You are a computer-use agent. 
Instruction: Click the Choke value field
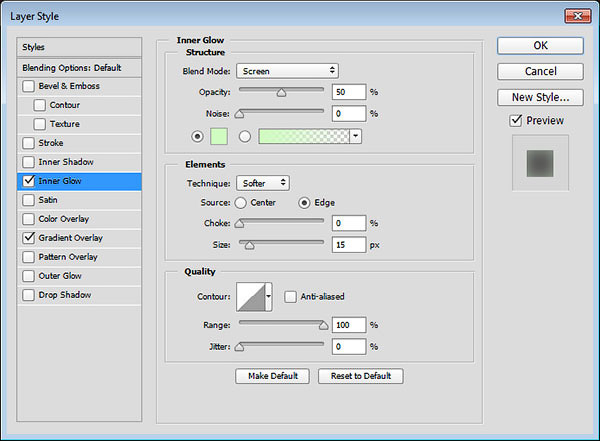[x=349, y=223]
